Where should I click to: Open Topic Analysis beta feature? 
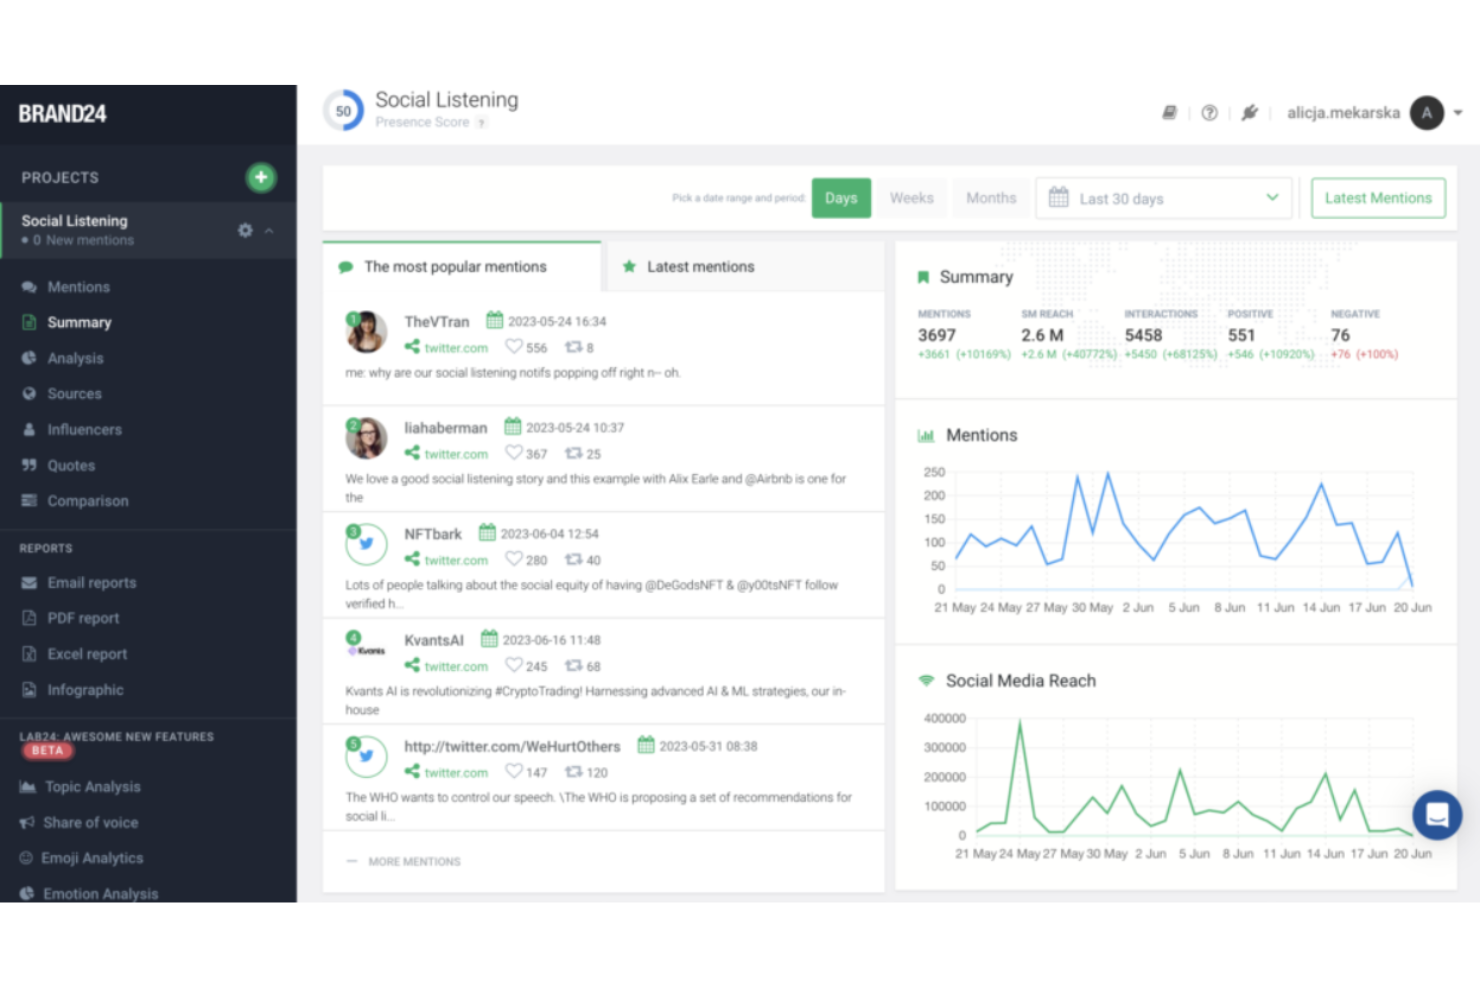(x=92, y=787)
